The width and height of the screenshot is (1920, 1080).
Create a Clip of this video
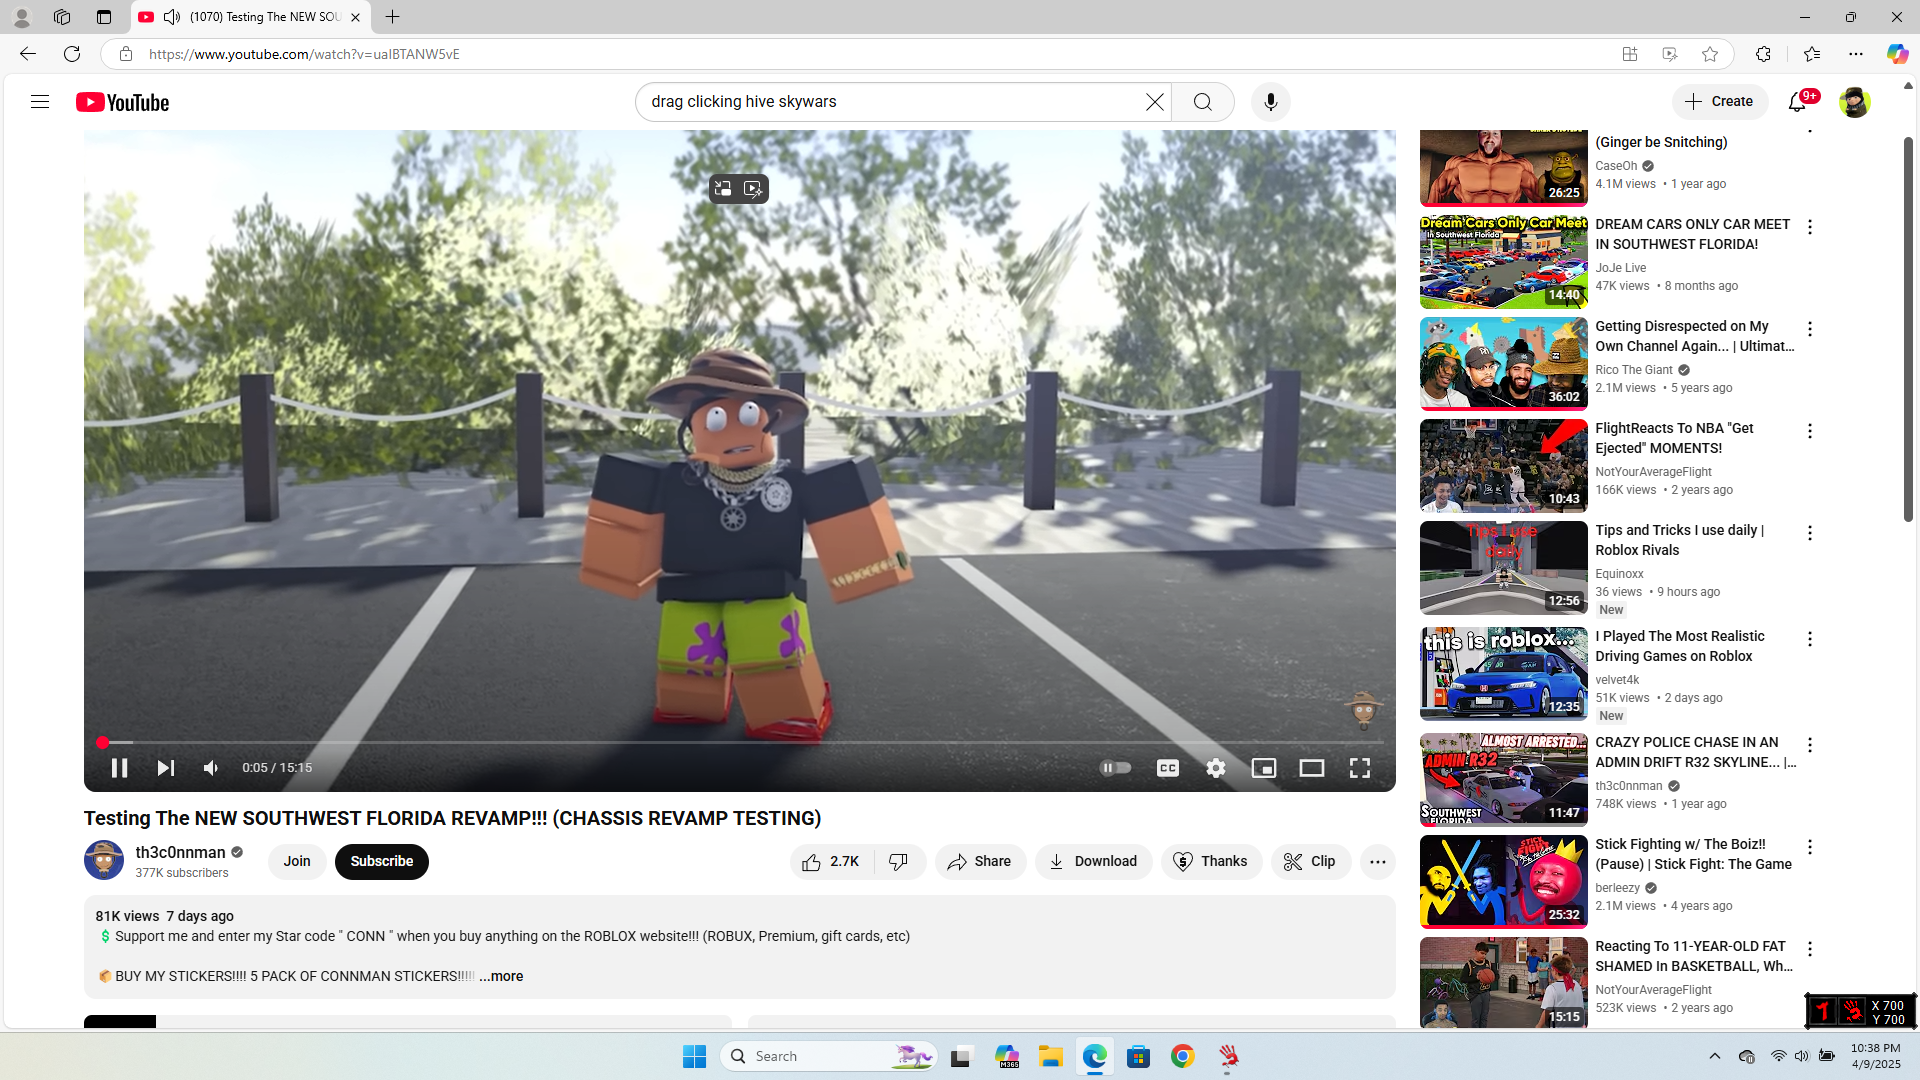[x=1310, y=862]
